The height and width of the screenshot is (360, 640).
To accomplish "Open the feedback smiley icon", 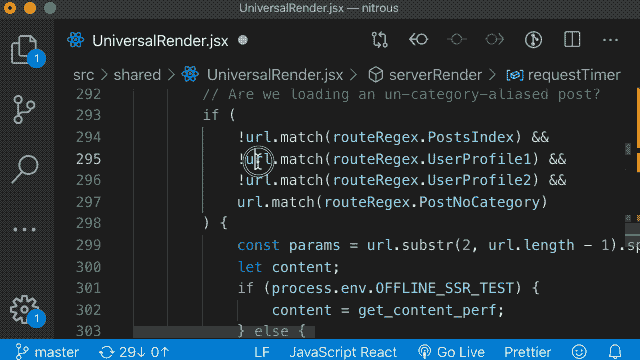I will click(x=579, y=351).
